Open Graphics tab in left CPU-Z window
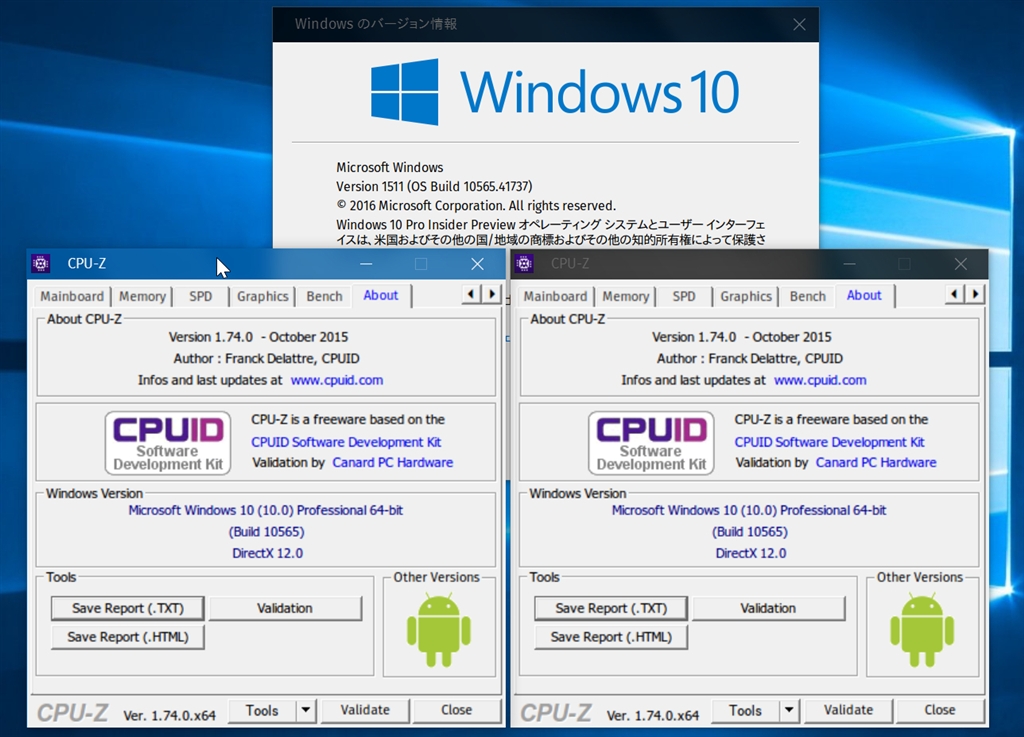 [263, 296]
